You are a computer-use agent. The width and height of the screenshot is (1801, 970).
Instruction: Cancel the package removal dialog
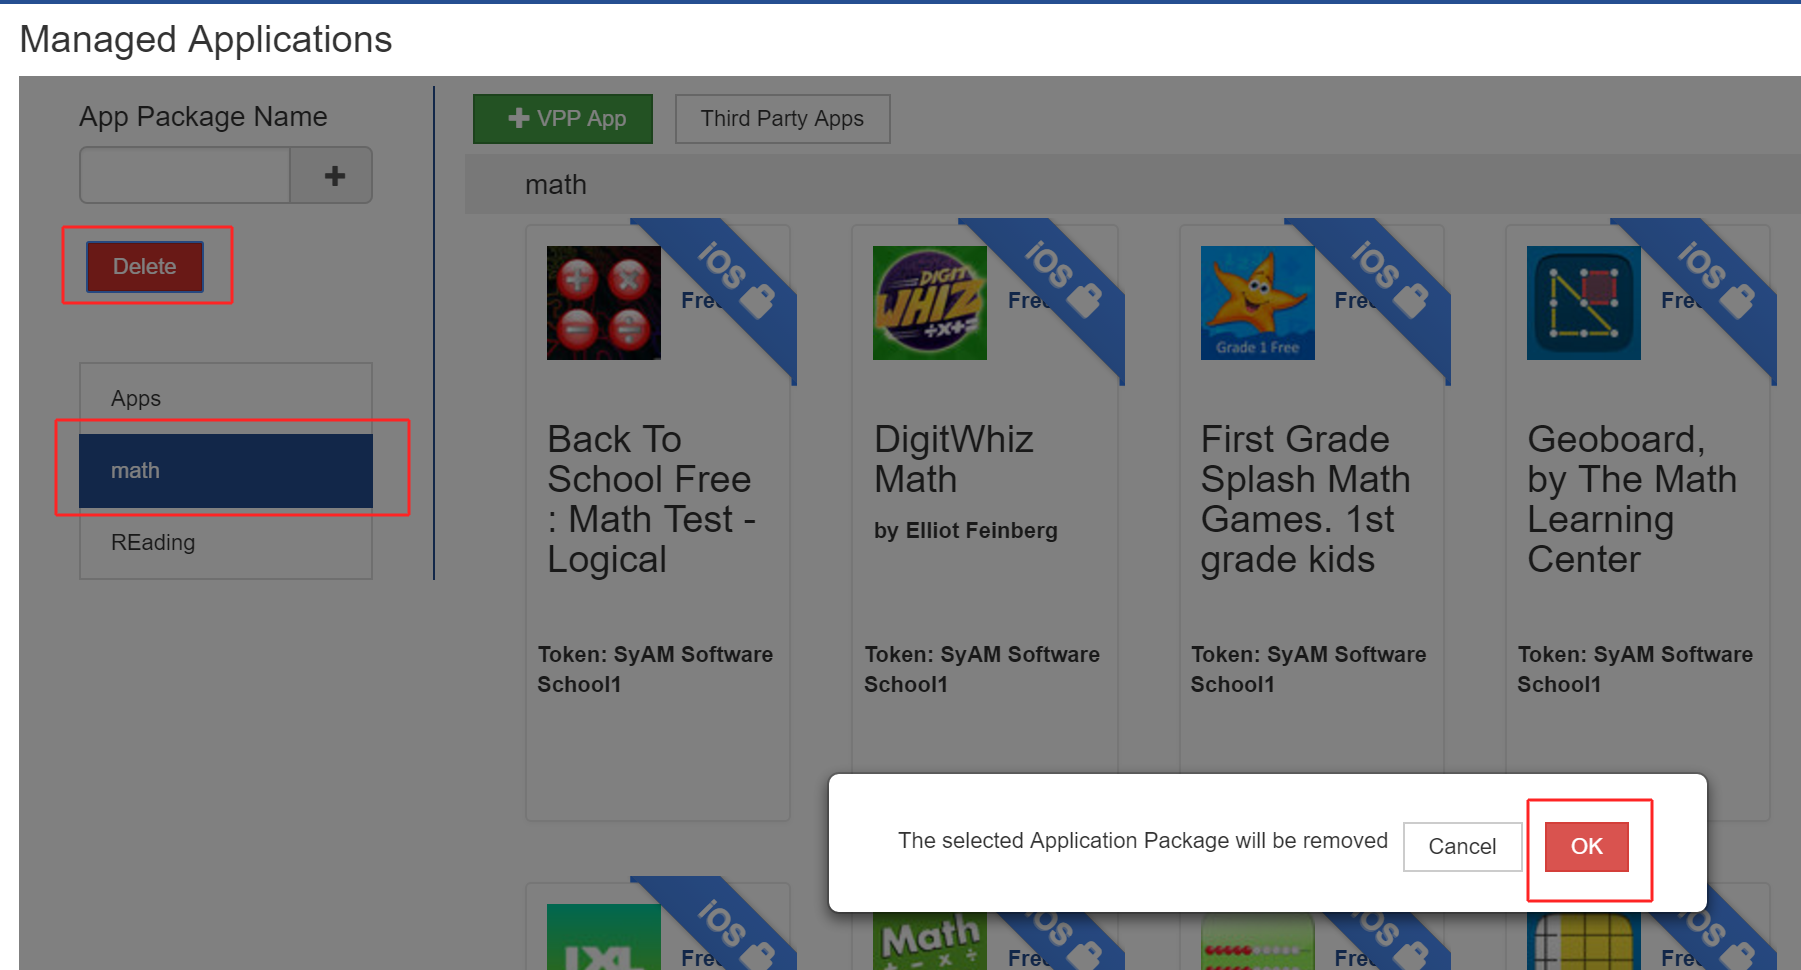pyautogui.click(x=1461, y=847)
